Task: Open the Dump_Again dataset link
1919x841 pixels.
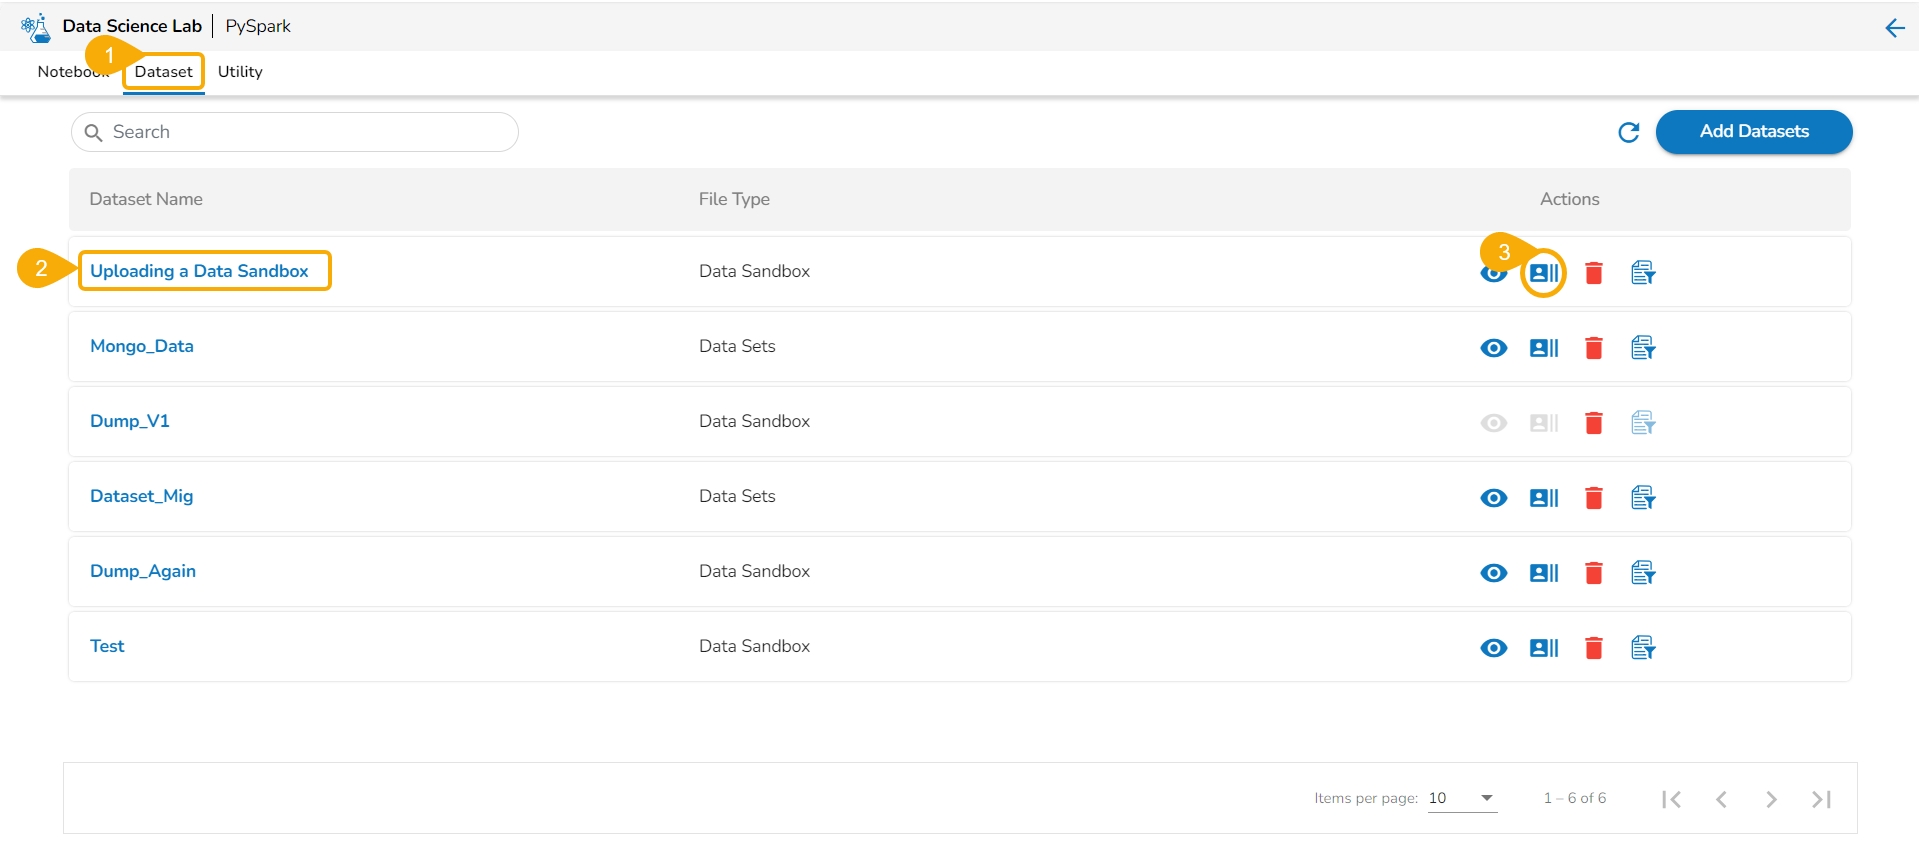Action: point(143,571)
